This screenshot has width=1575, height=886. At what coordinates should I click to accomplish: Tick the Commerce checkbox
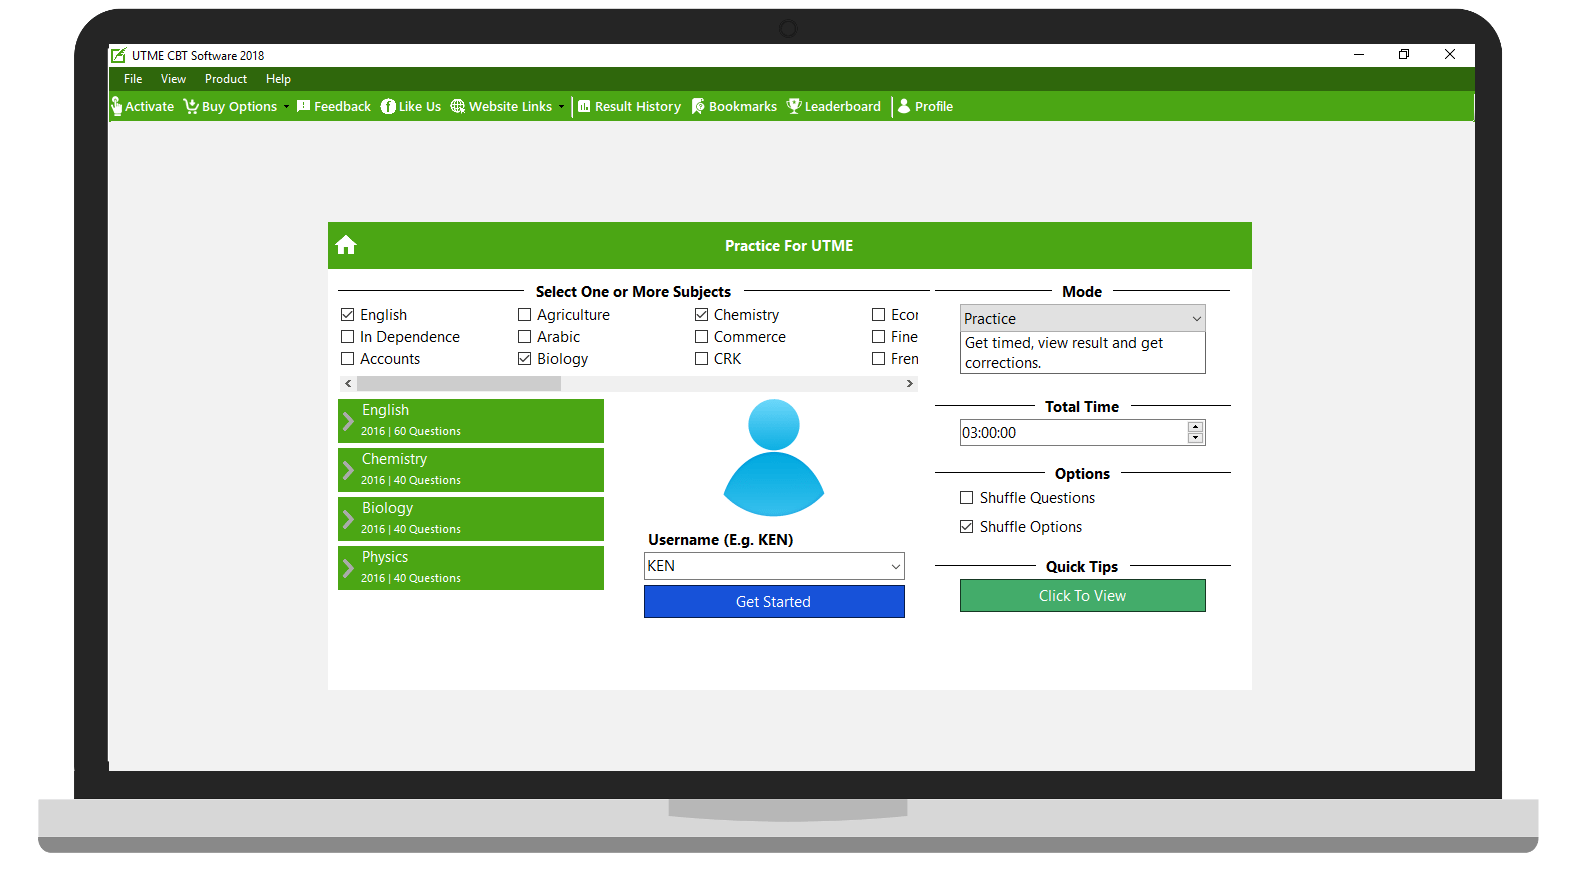click(702, 337)
